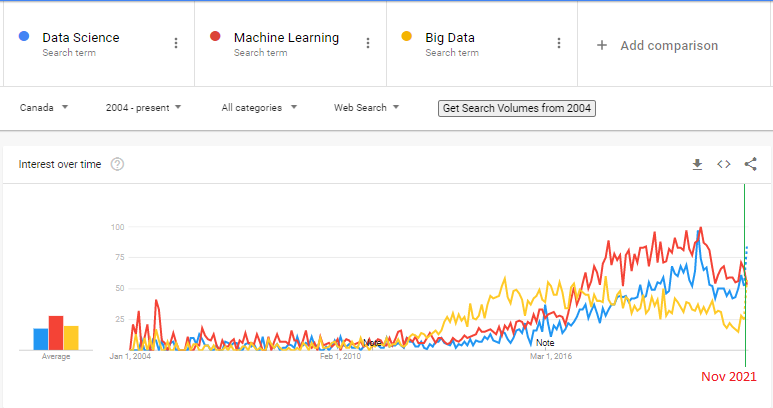Download the interest over time data
Viewport: 773px width, 408px height.
tap(697, 164)
